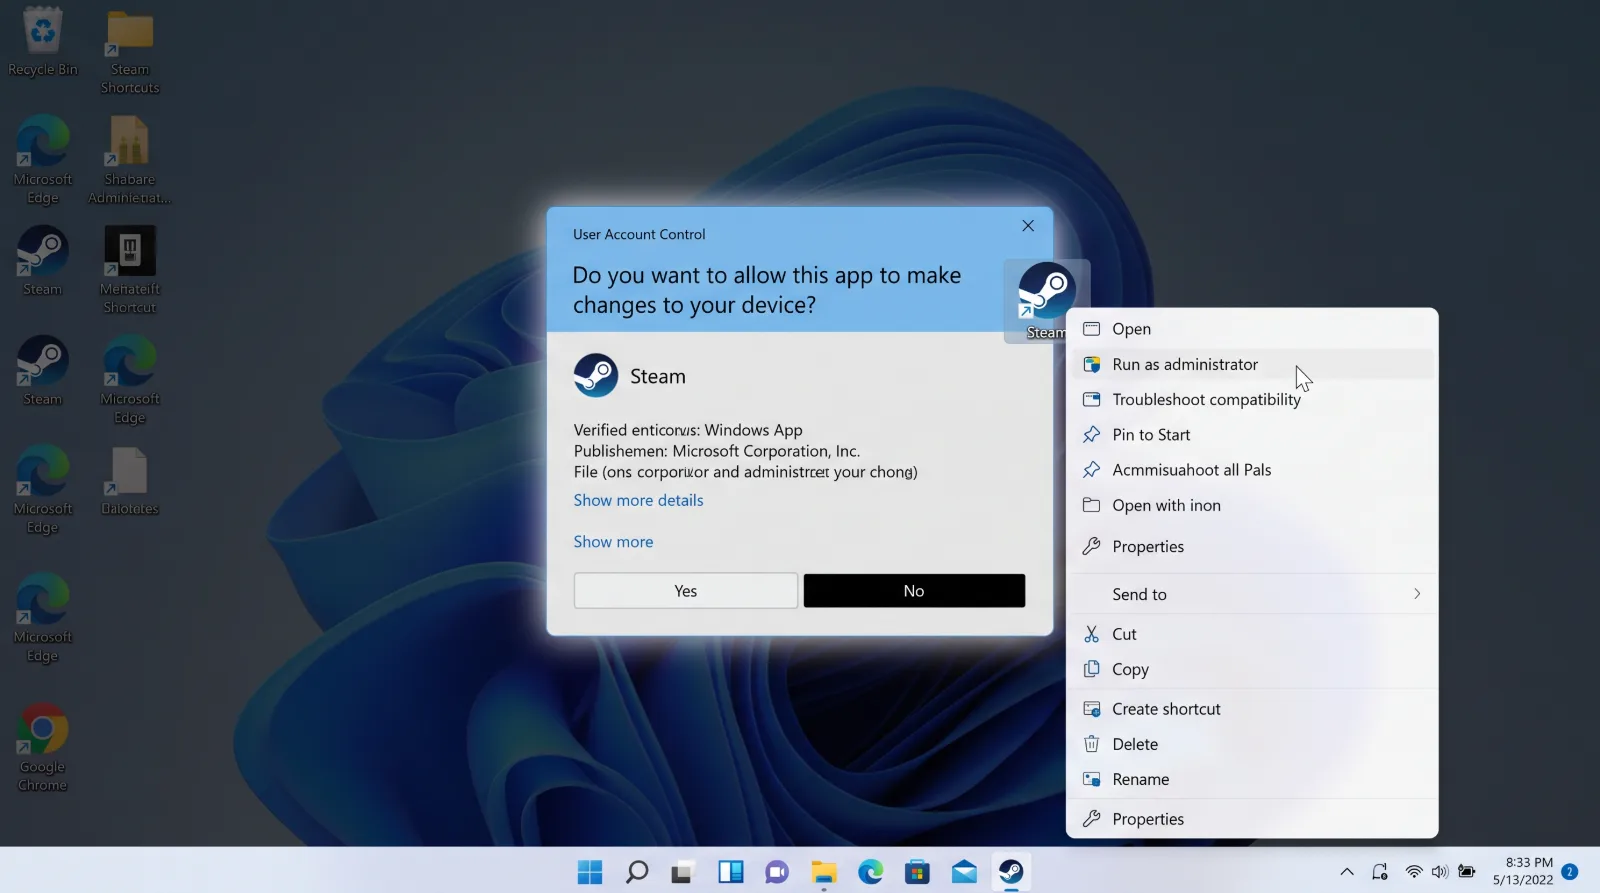Expand the Send to submenu
The width and height of the screenshot is (1600, 893).
tap(1252, 594)
